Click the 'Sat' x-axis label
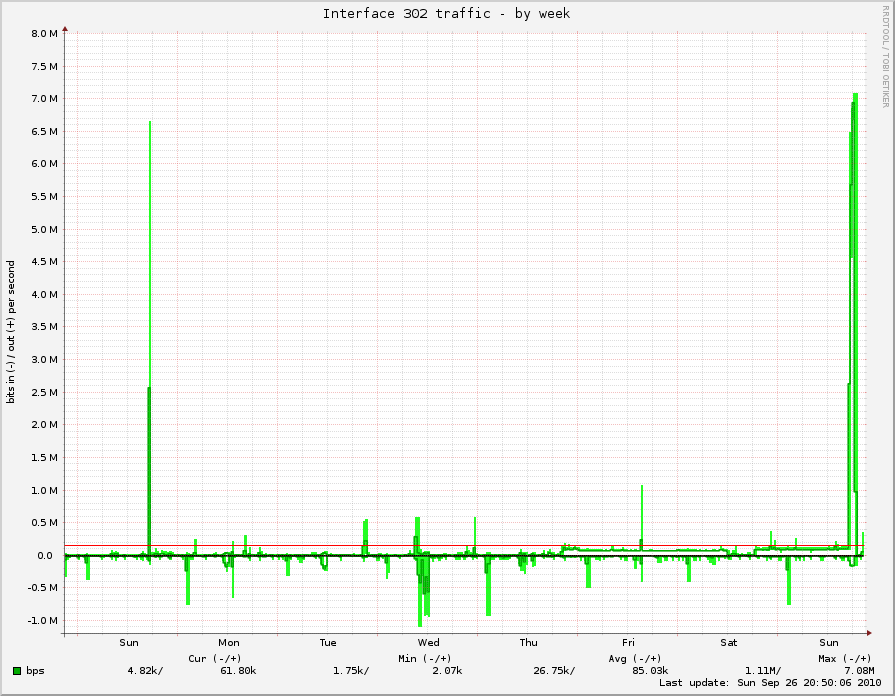This screenshot has width=895, height=696. (728, 642)
